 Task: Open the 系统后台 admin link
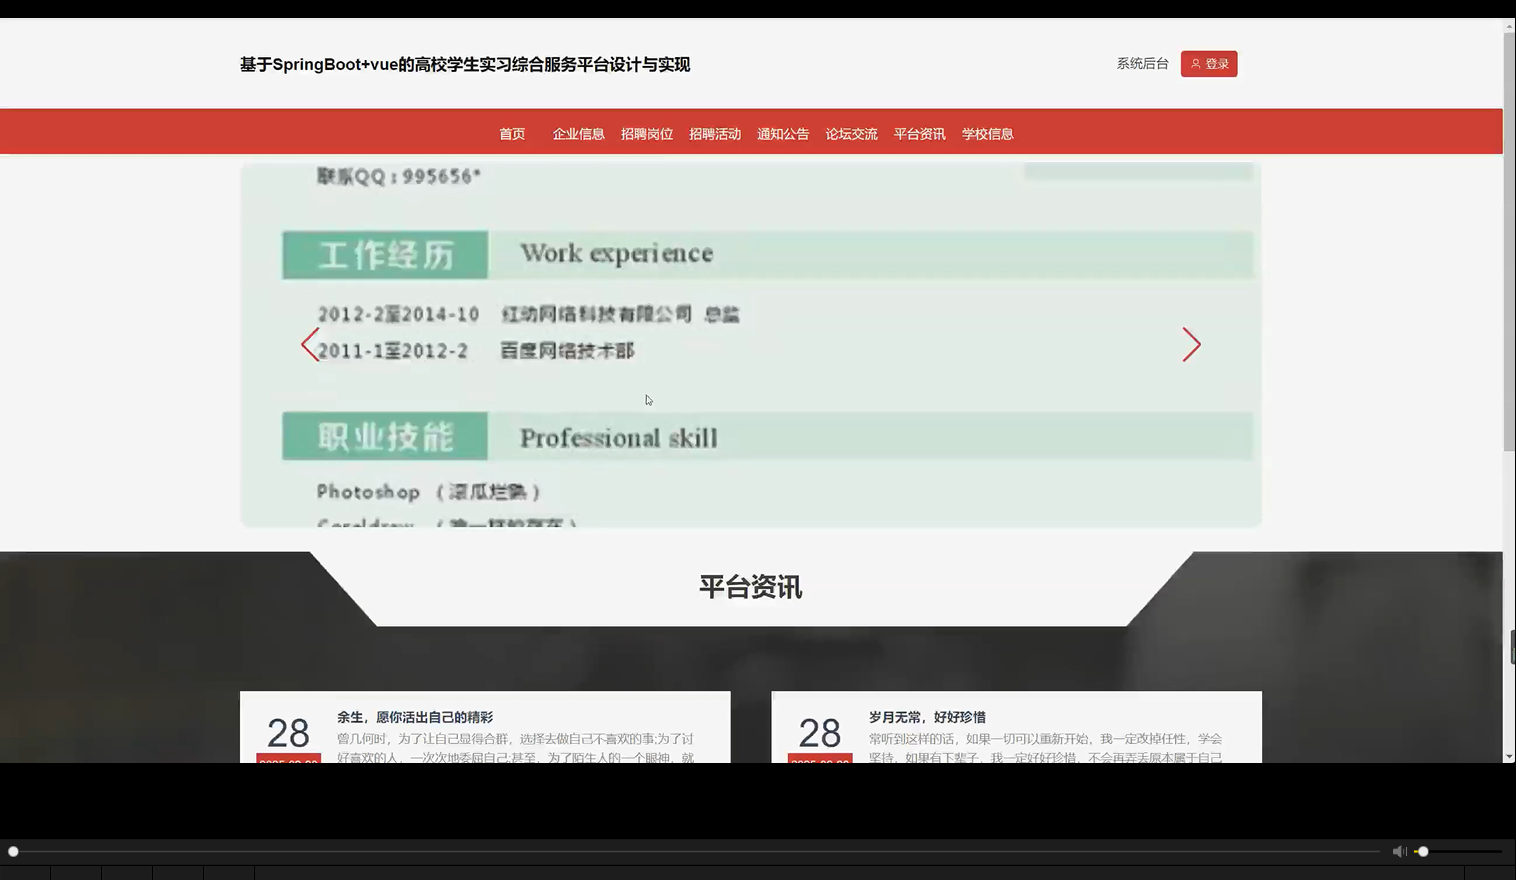point(1142,64)
